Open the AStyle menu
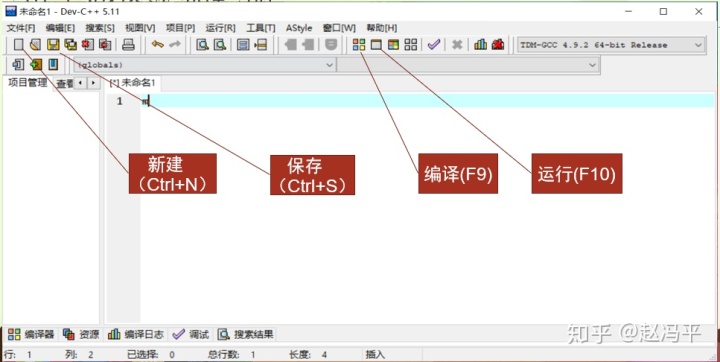 click(299, 28)
